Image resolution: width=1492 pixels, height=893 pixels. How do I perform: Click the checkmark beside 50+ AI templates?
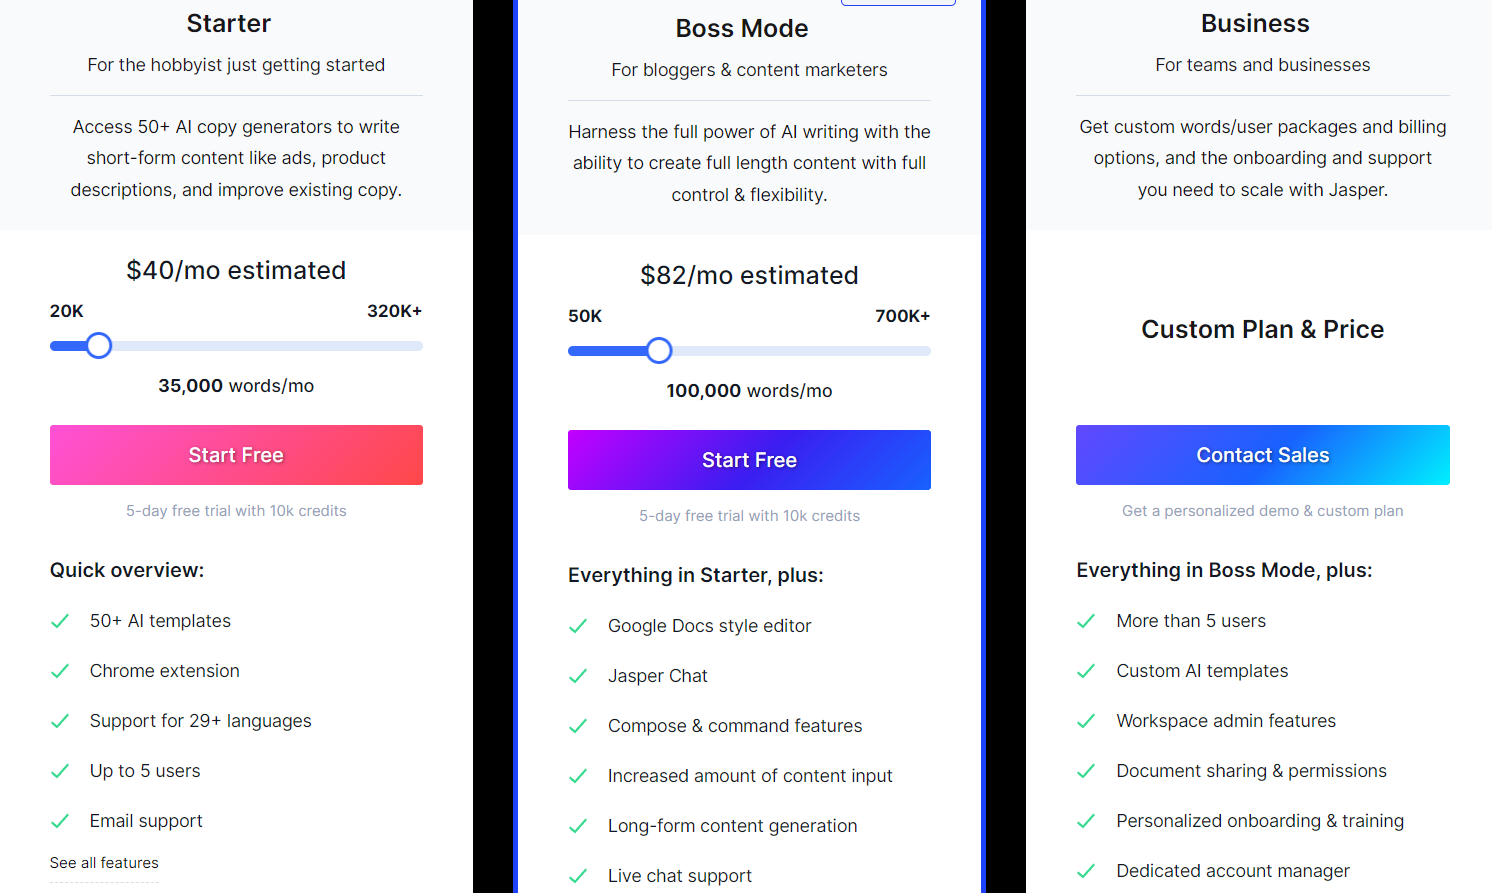coord(60,621)
